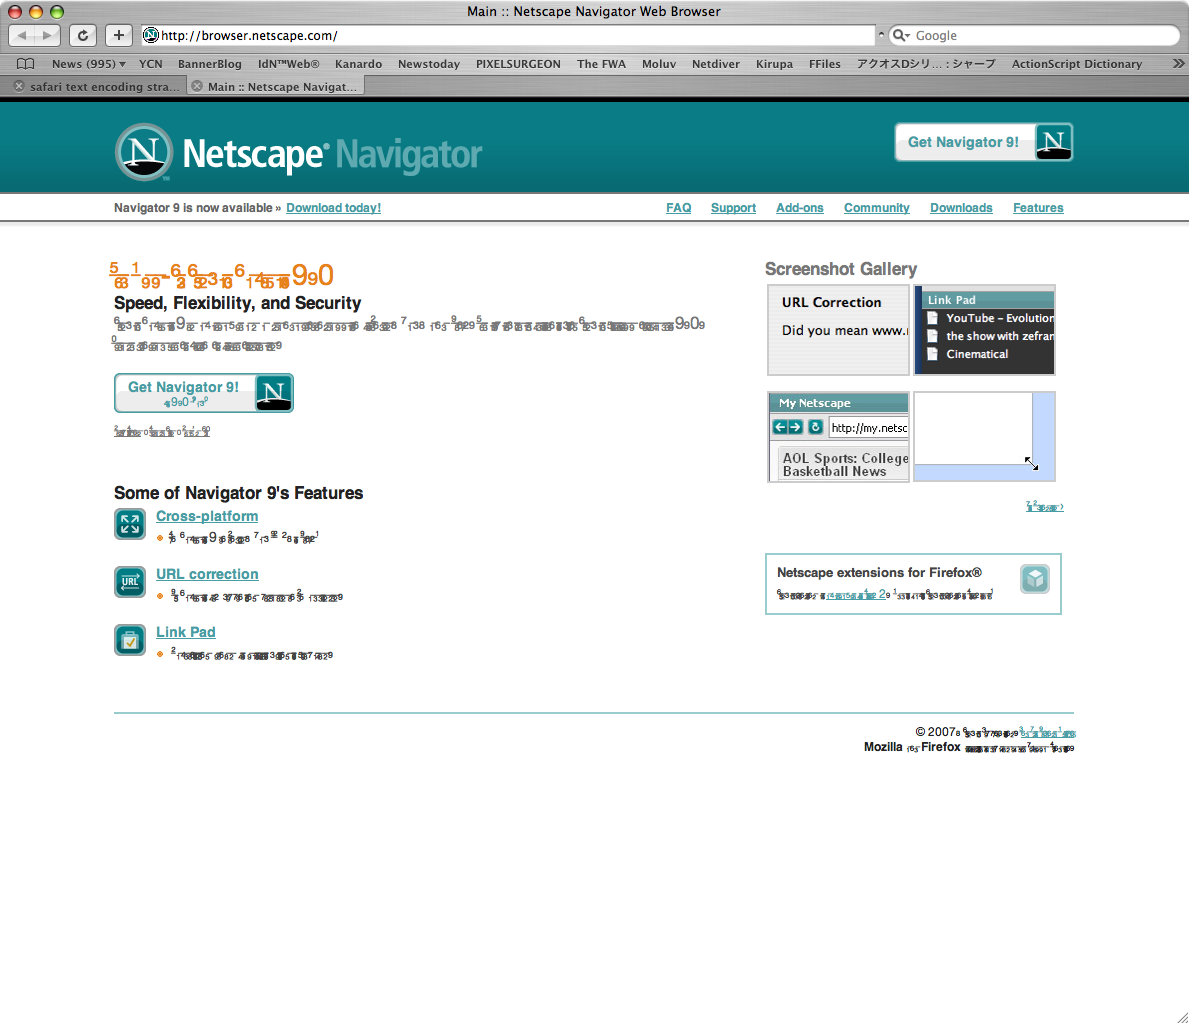This screenshot has height=1024, width=1189.
Task: Close the safari text encoding tab
Action: tap(19, 86)
